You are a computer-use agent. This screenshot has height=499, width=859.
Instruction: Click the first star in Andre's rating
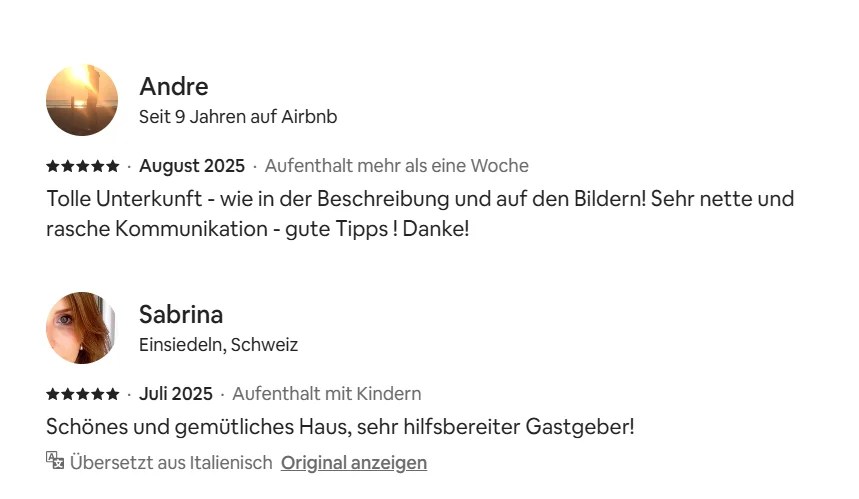click(52, 166)
